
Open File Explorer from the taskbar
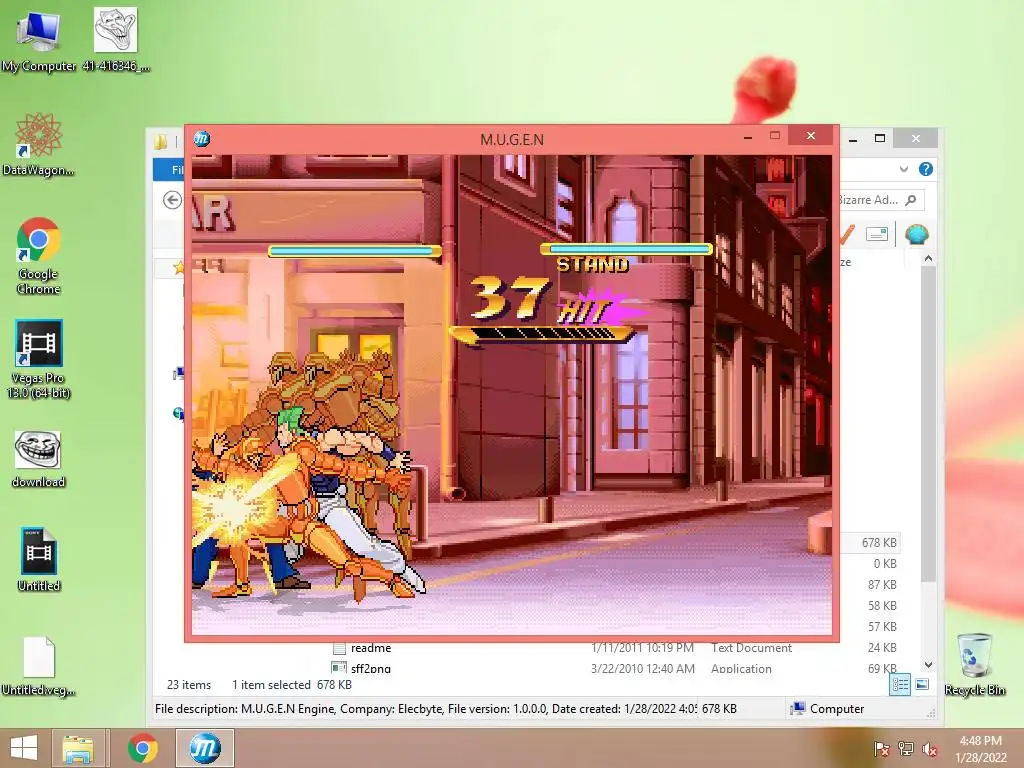coord(78,748)
